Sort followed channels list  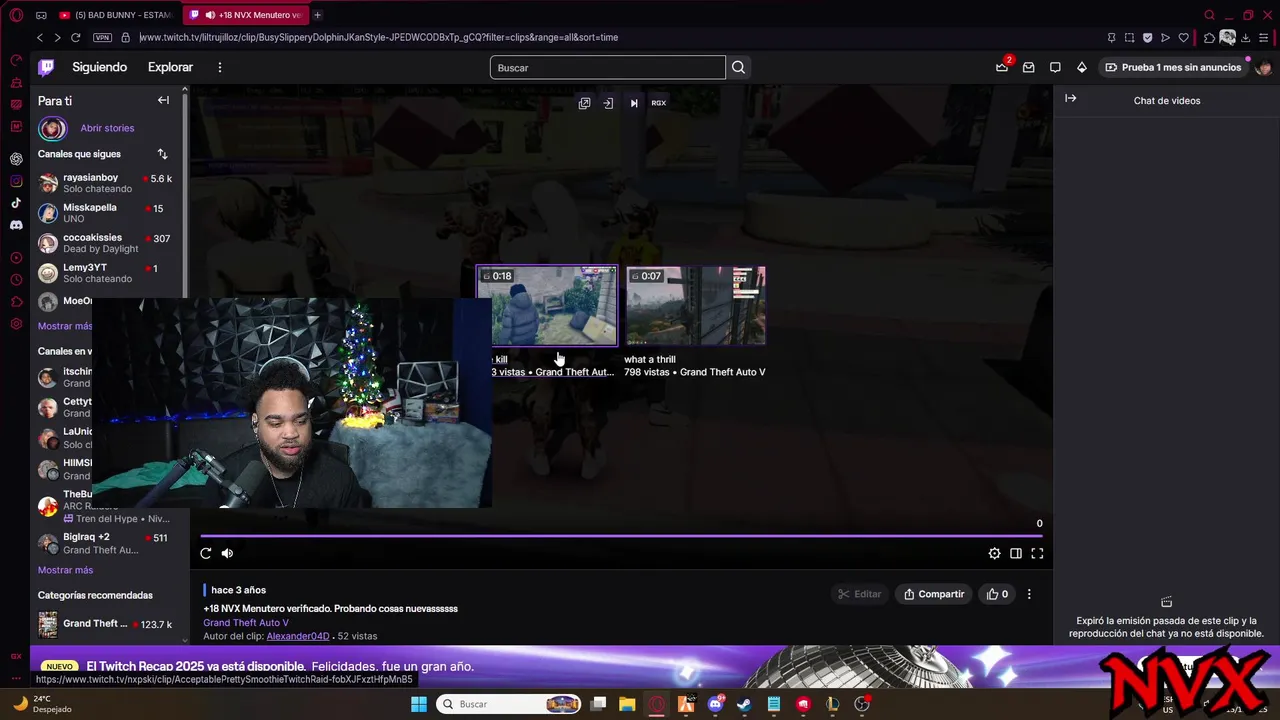pyautogui.click(x=162, y=154)
